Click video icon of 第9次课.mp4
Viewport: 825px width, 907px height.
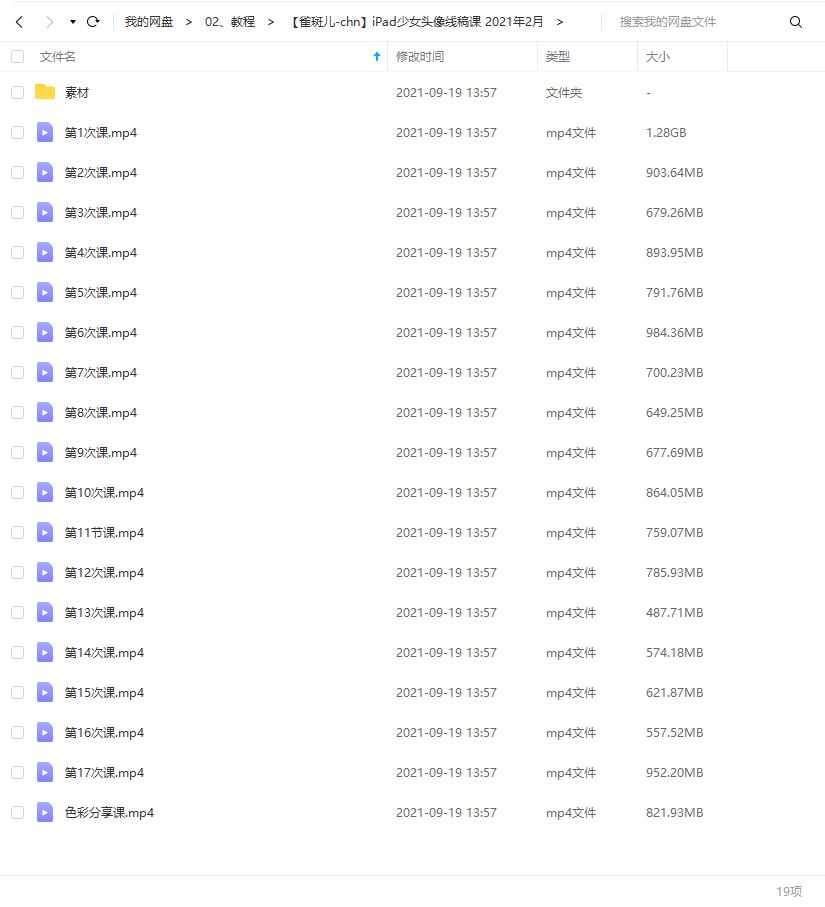[45, 452]
